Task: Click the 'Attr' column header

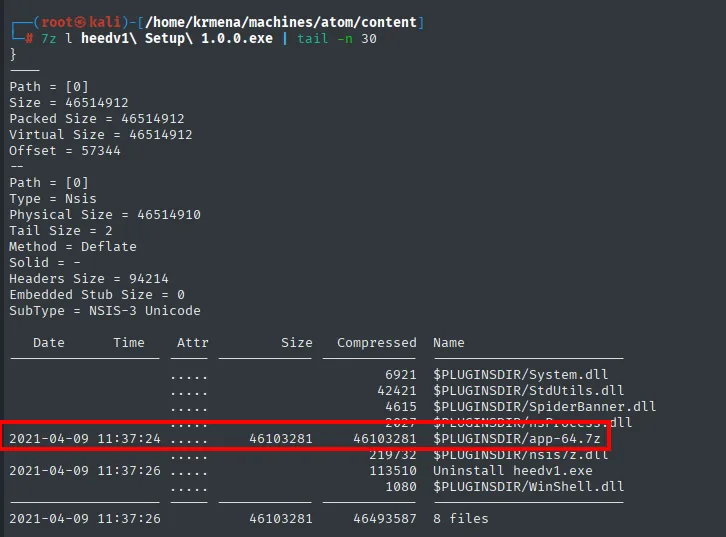Action: [x=193, y=343]
